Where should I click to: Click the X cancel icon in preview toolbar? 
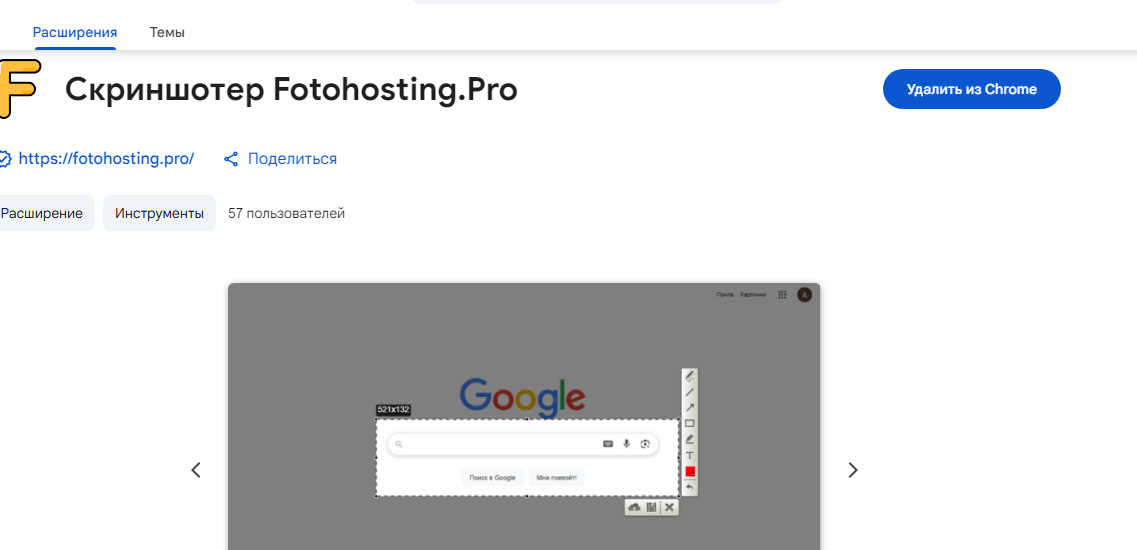[669, 507]
